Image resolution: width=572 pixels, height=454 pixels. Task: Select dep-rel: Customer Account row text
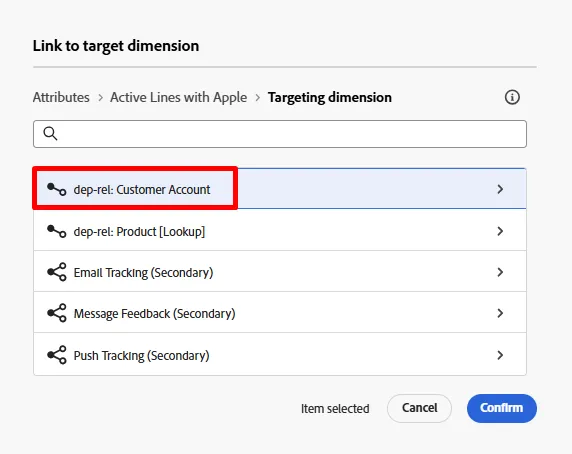click(142, 190)
